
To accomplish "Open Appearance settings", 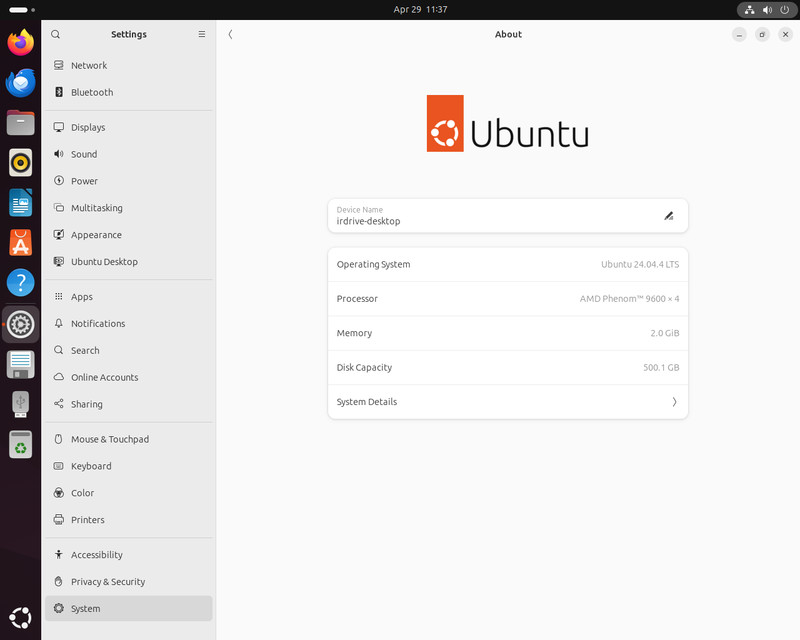I will pos(129,234).
